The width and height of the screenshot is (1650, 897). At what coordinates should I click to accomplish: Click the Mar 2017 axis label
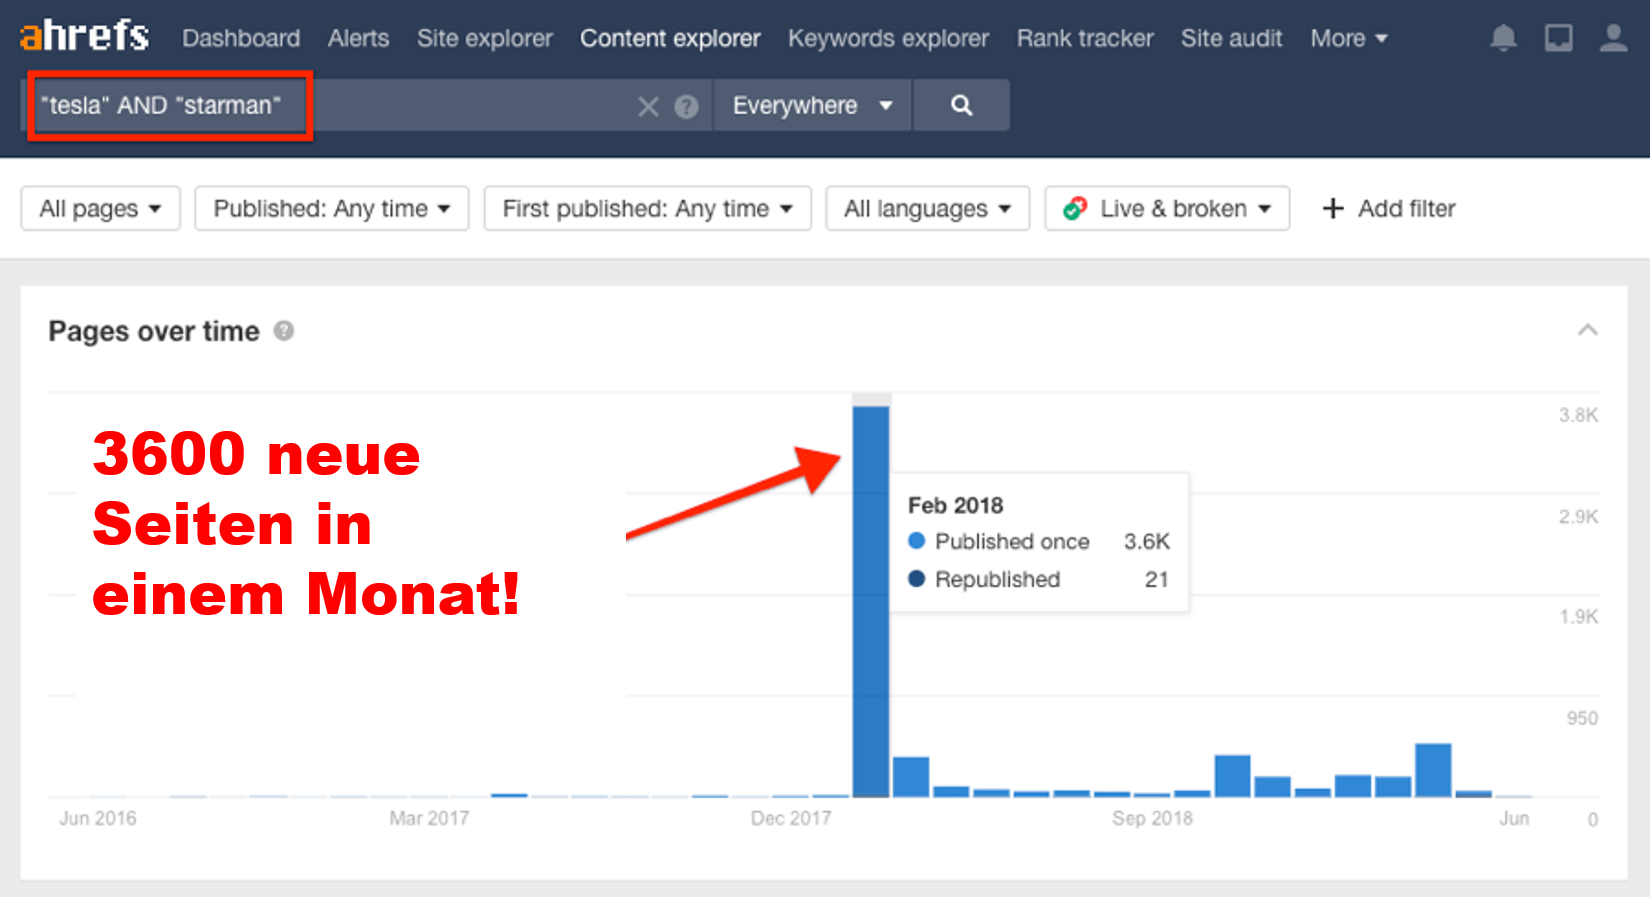[x=429, y=818]
